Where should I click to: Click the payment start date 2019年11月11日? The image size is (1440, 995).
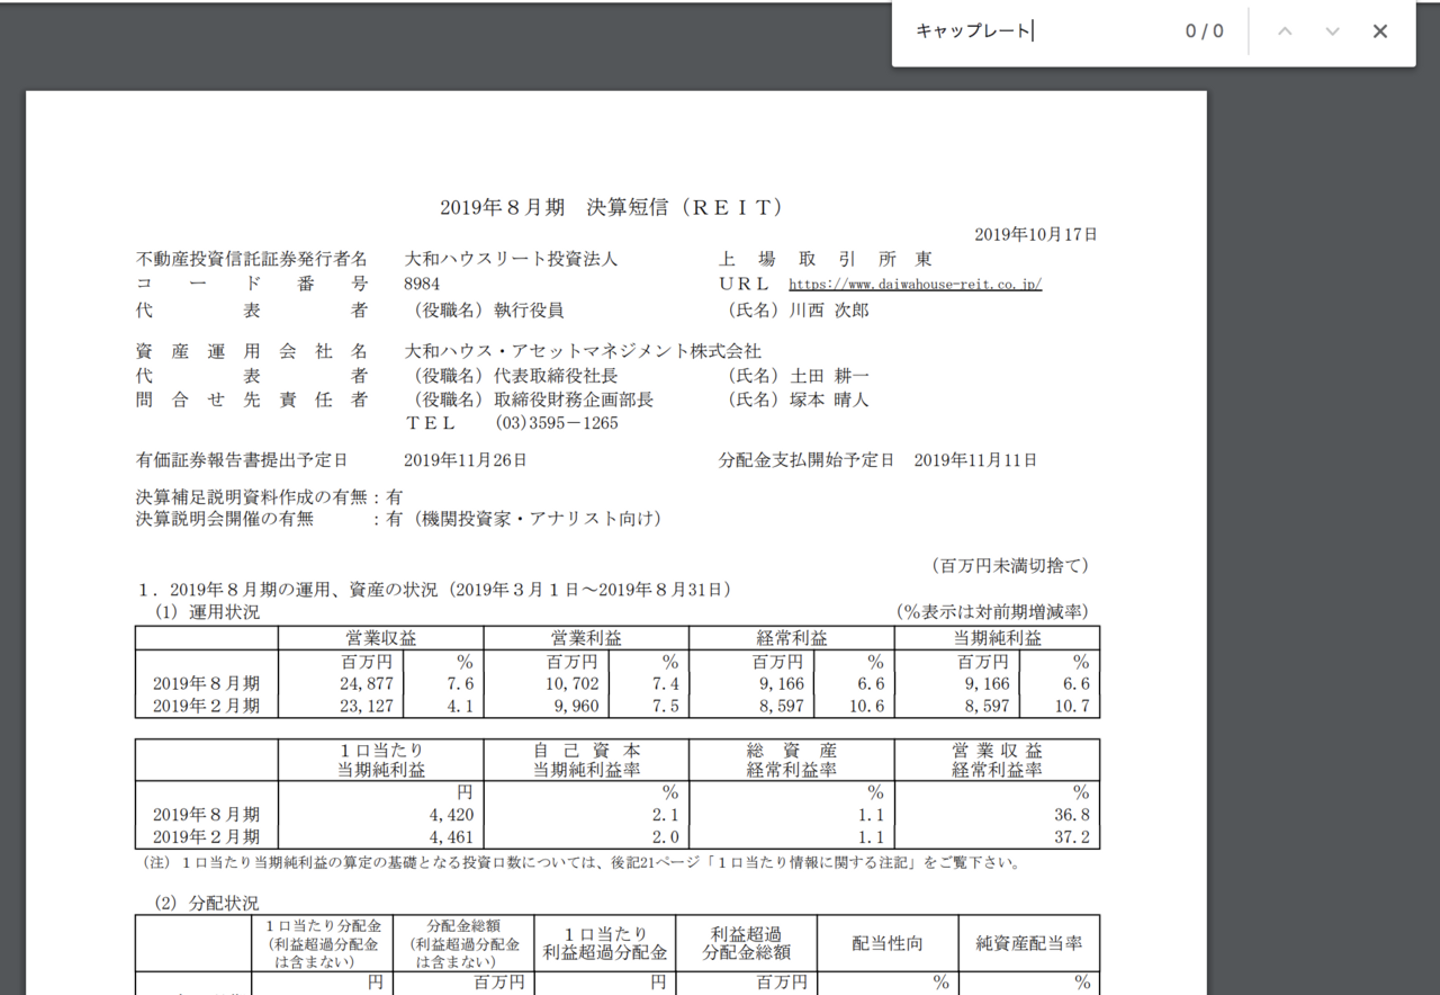pyautogui.click(x=975, y=460)
